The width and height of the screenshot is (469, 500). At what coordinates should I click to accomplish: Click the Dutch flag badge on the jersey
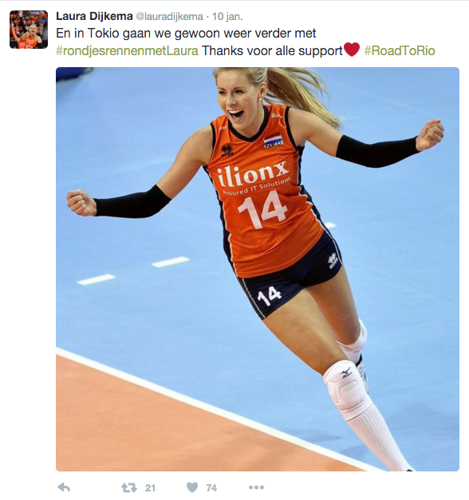point(273,141)
